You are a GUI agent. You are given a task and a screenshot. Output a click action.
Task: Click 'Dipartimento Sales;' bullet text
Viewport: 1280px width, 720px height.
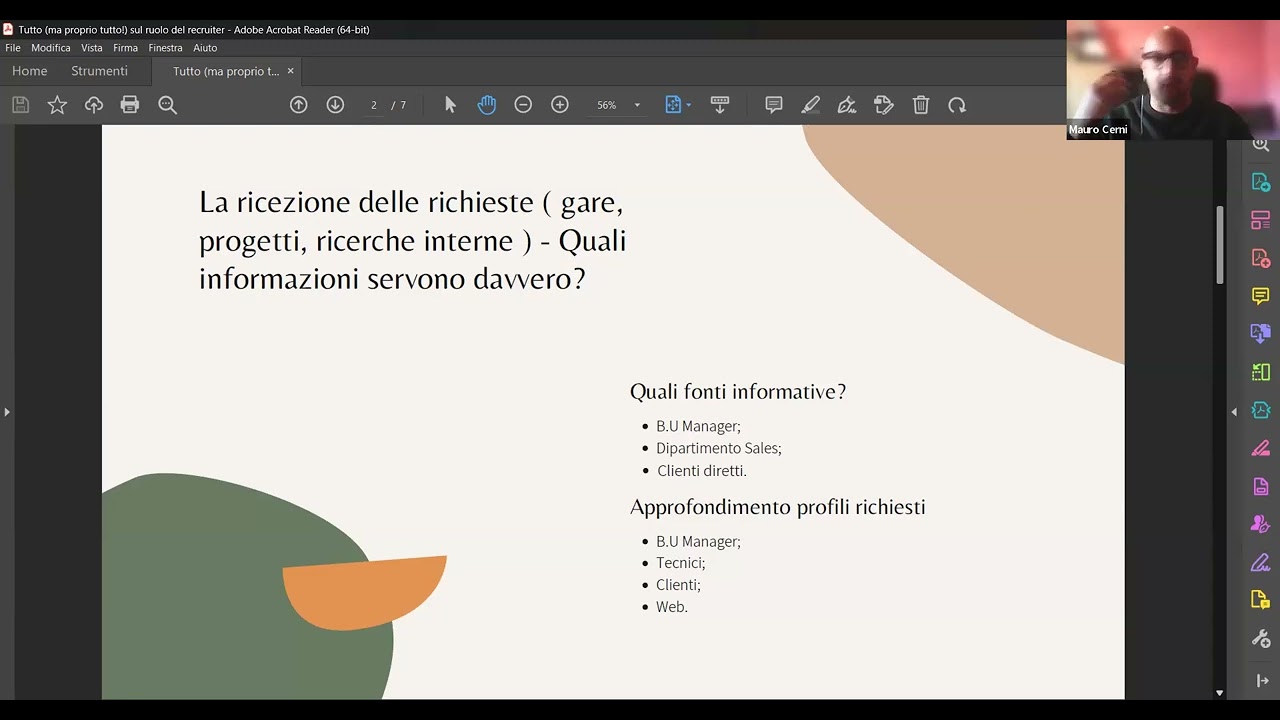point(719,448)
